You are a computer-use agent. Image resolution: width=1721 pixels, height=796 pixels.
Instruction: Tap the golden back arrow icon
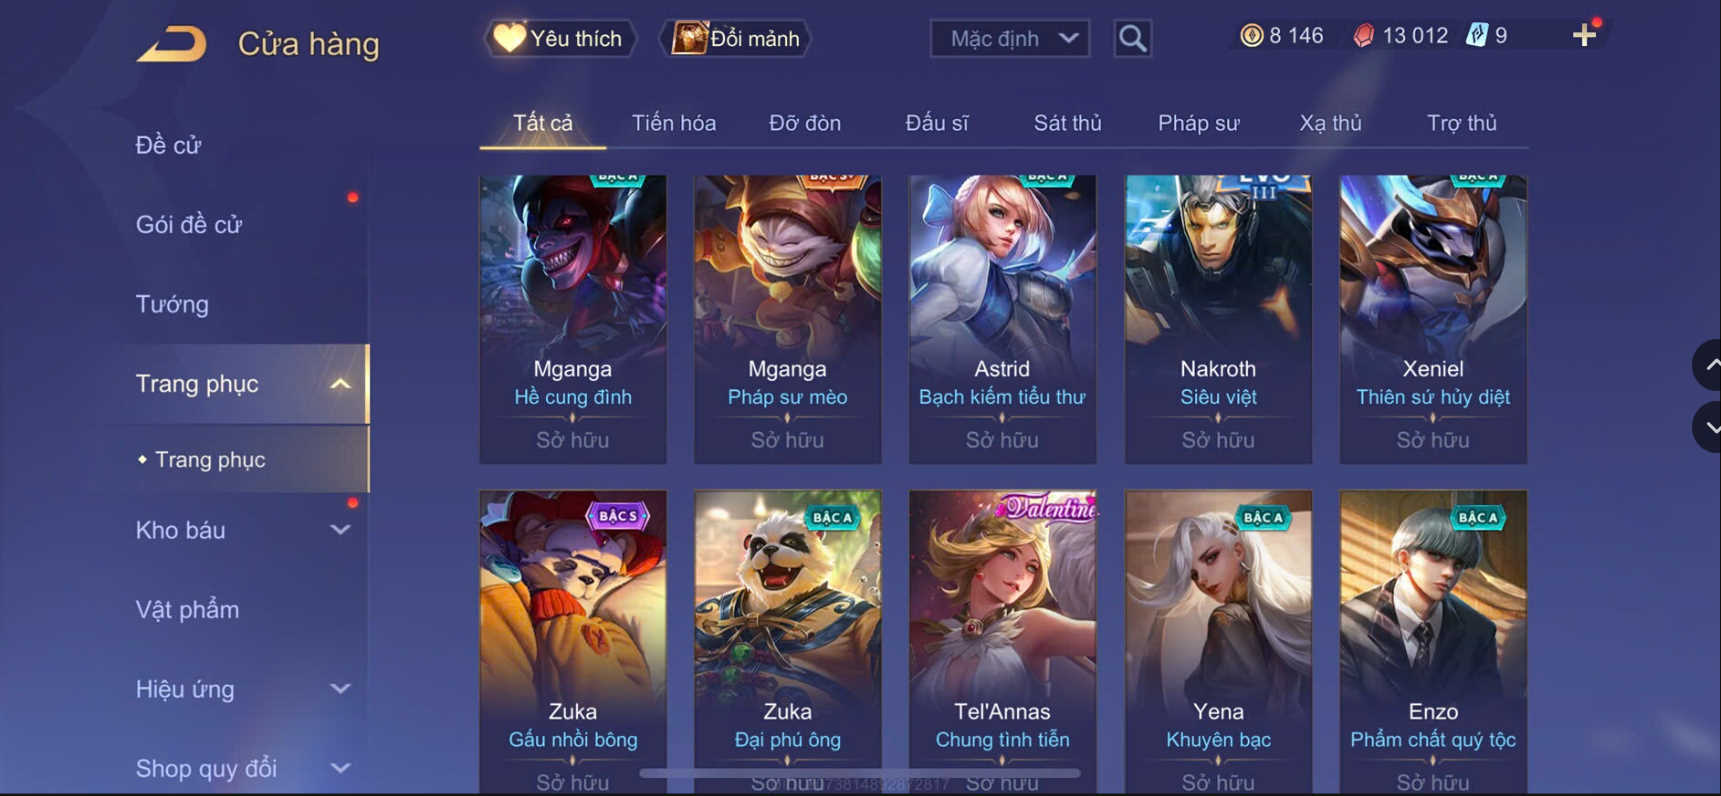point(172,44)
